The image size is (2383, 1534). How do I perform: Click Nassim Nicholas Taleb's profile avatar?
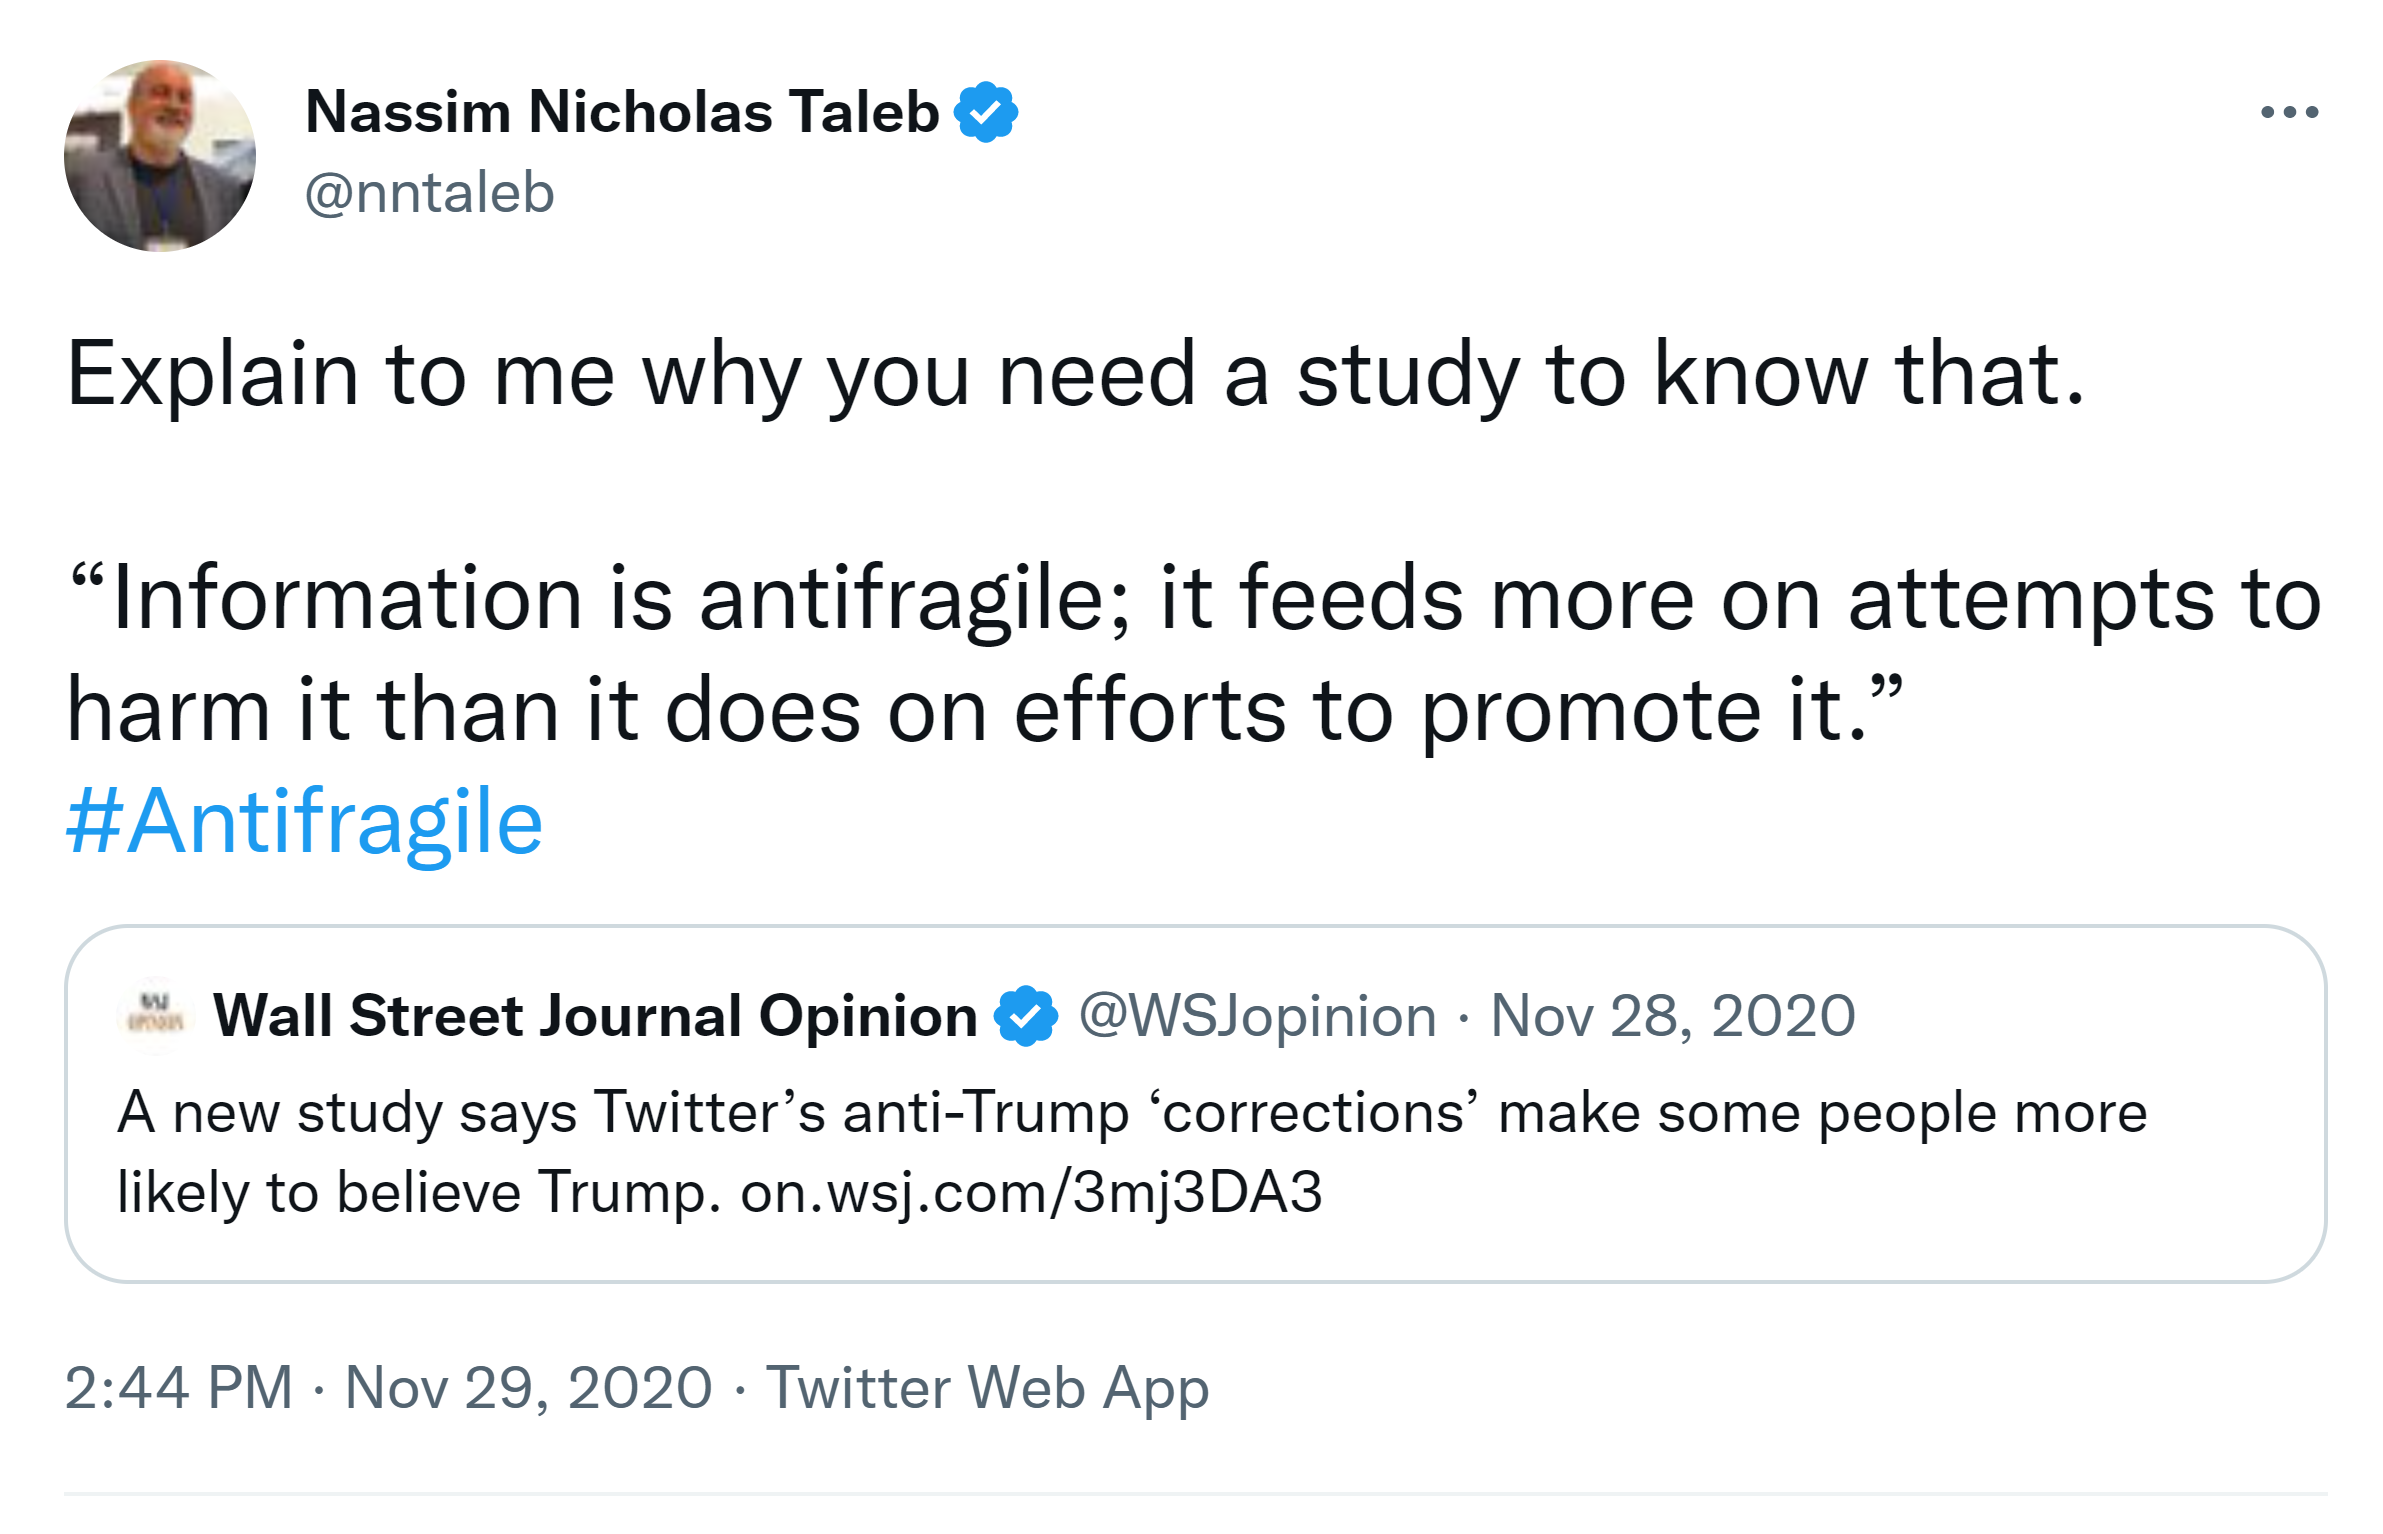160,156
